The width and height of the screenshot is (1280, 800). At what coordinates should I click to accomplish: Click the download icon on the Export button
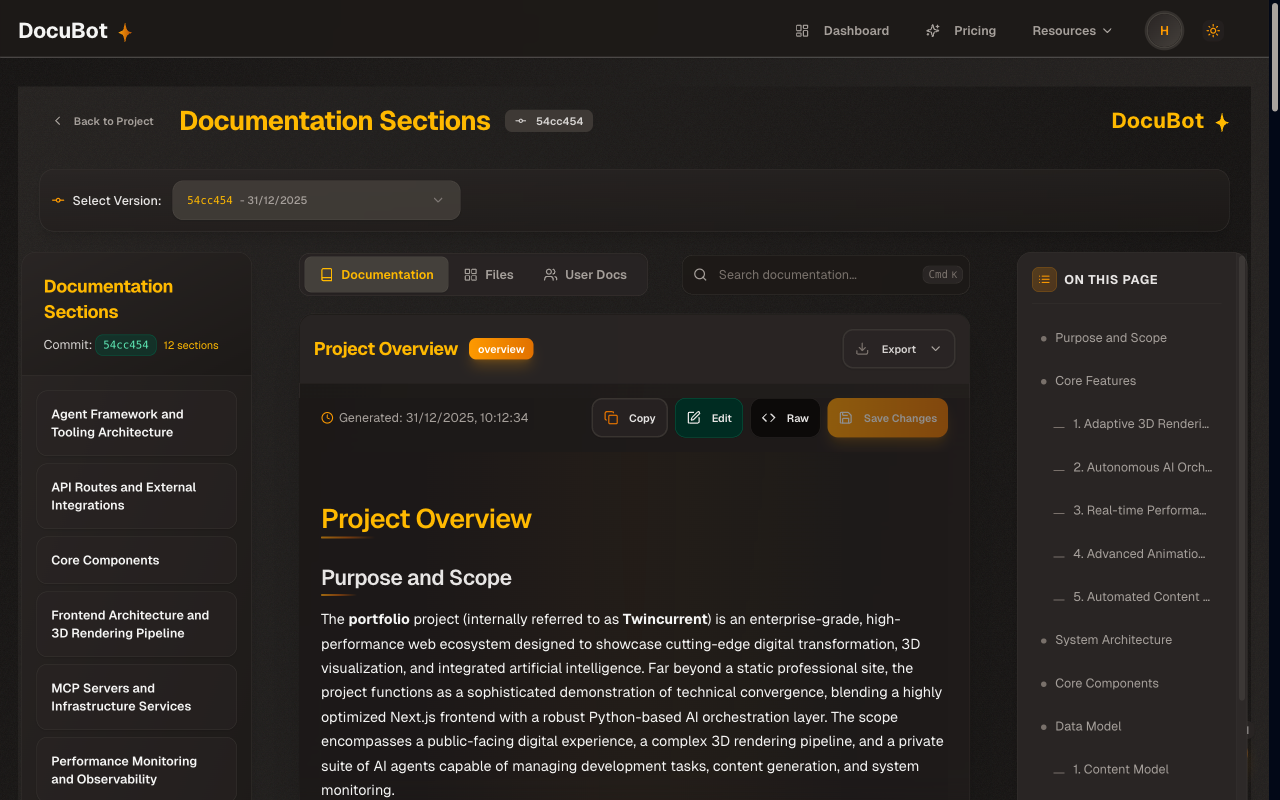[861, 349]
